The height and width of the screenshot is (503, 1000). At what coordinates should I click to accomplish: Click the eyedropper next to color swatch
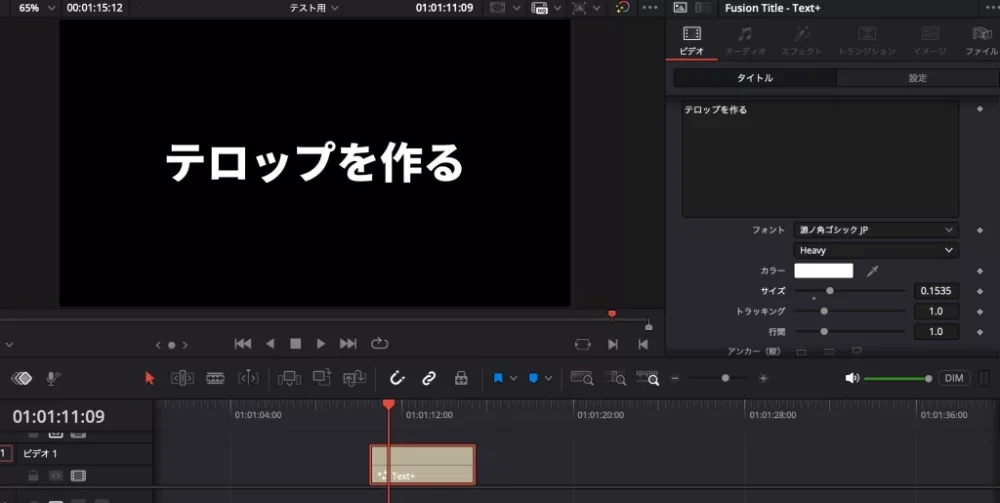(x=872, y=271)
